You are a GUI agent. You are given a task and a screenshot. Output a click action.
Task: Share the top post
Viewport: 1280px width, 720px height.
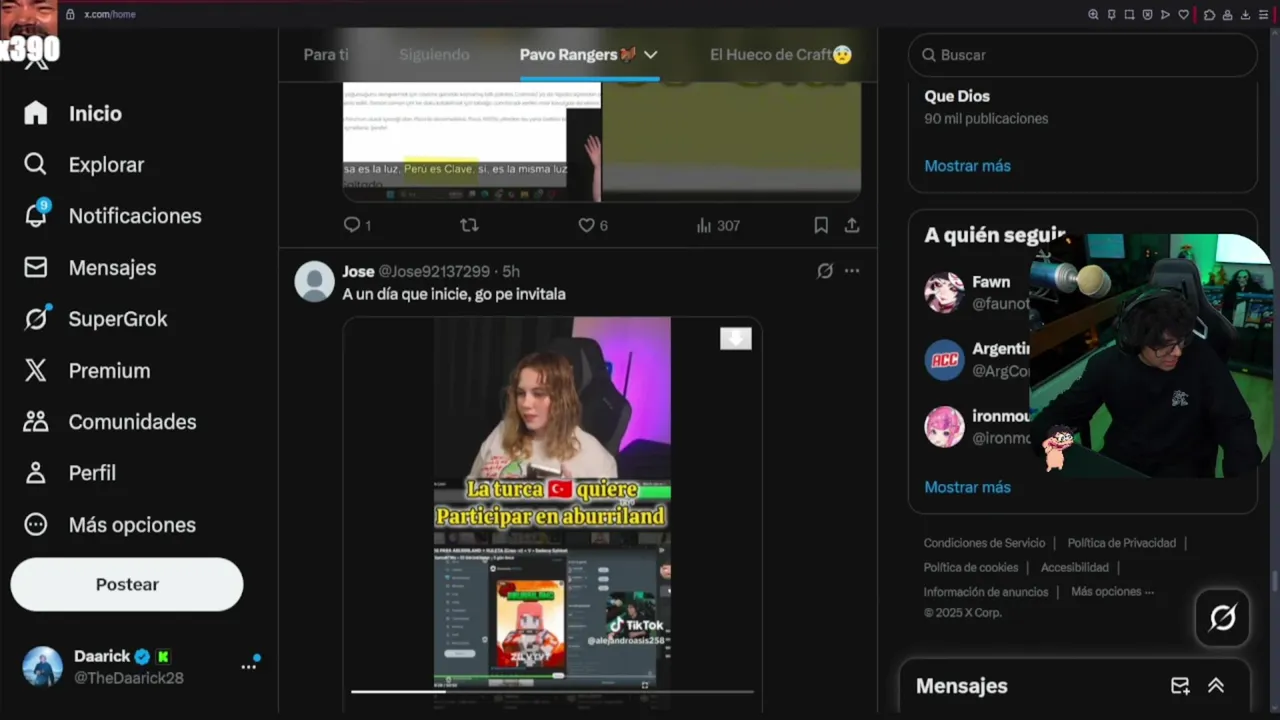coord(852,226)
